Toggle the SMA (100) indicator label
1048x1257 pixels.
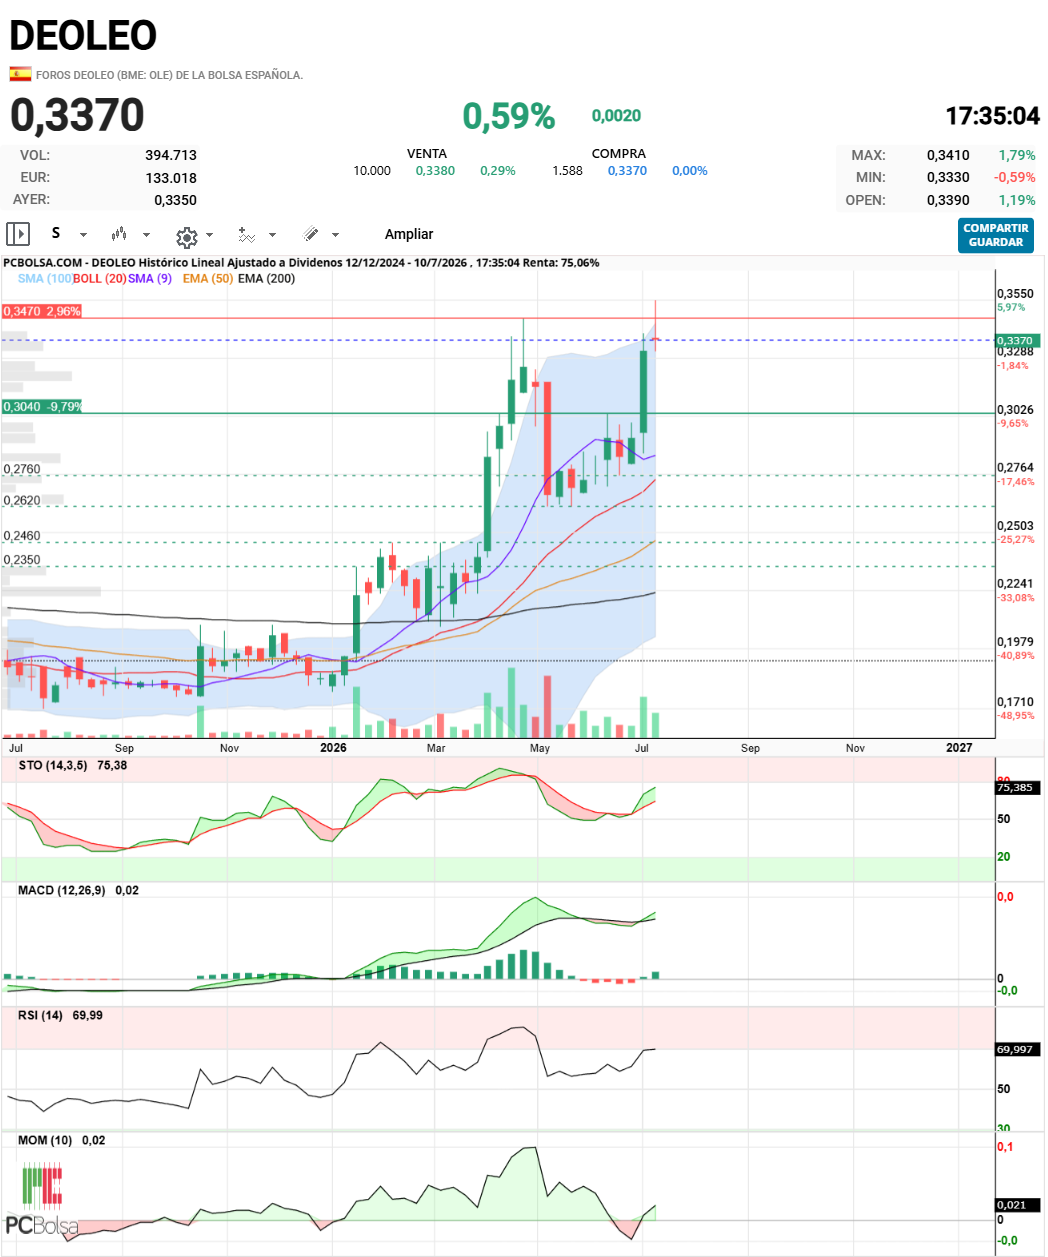[x=45, y=278]
